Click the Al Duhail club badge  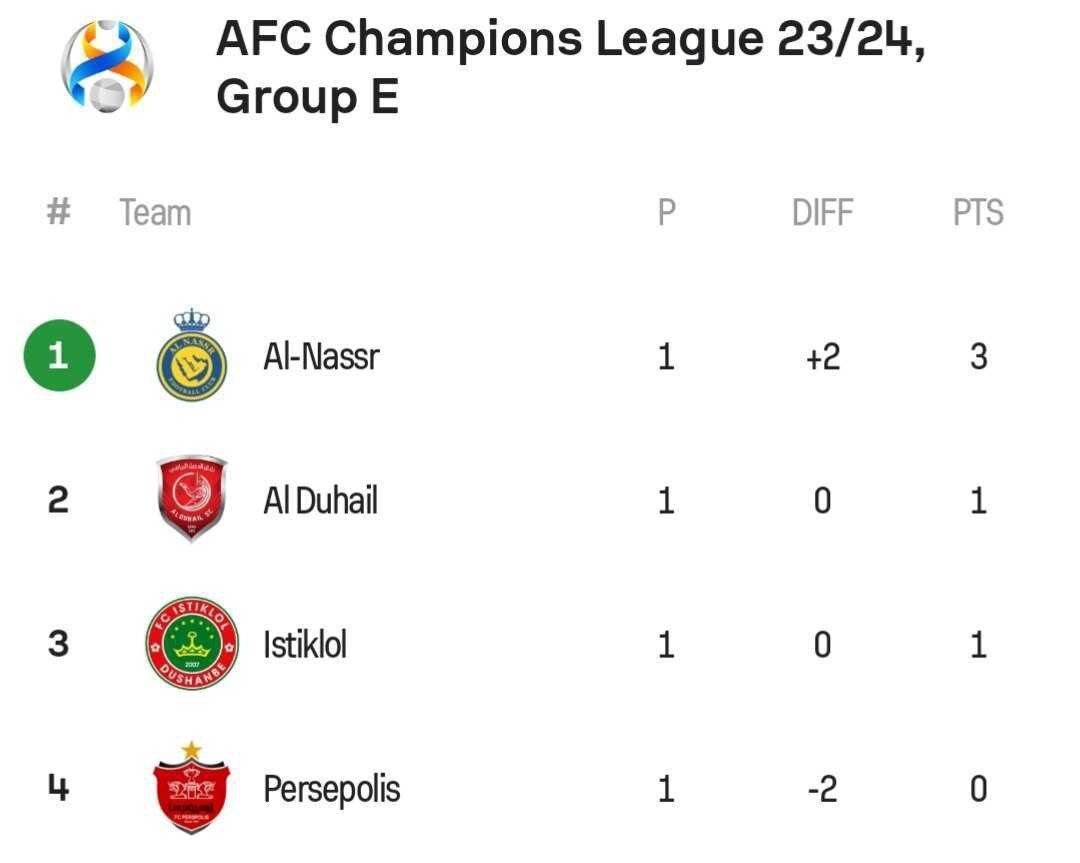[x=190, y=500]
